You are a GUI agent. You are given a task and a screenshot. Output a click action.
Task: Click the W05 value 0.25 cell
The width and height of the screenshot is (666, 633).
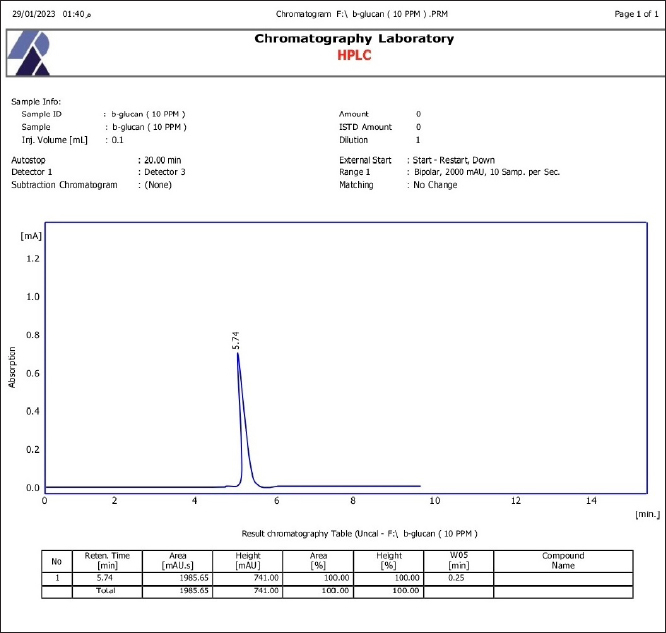454,578
